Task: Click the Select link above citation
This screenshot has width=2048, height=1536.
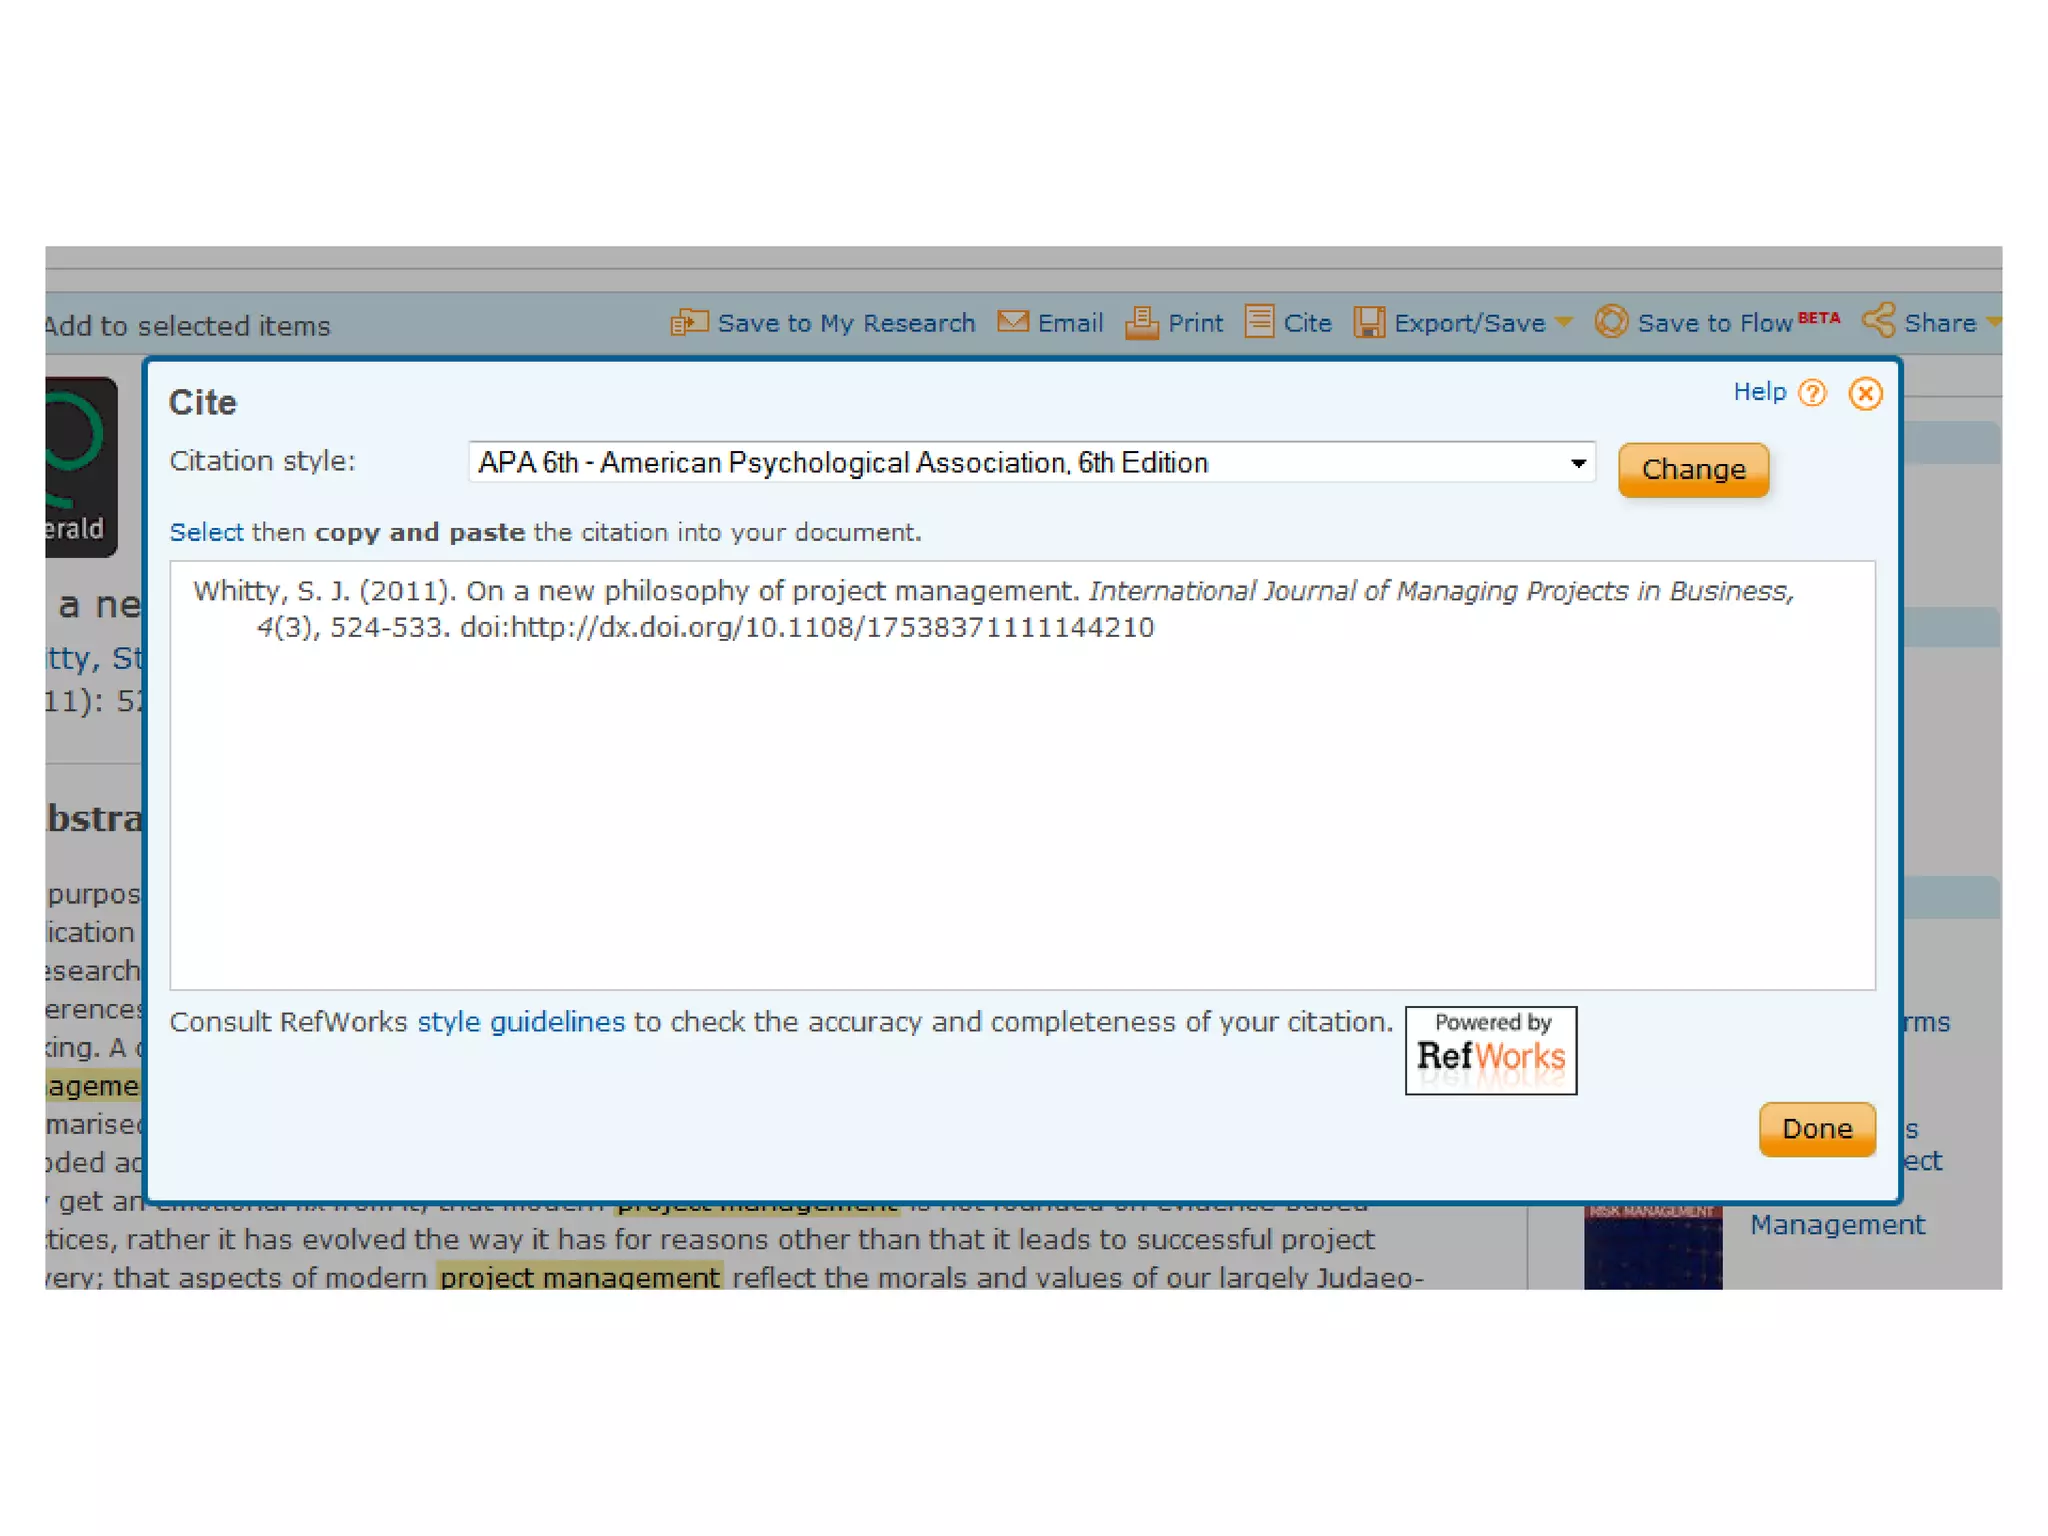Action: [x=206, y=532]
